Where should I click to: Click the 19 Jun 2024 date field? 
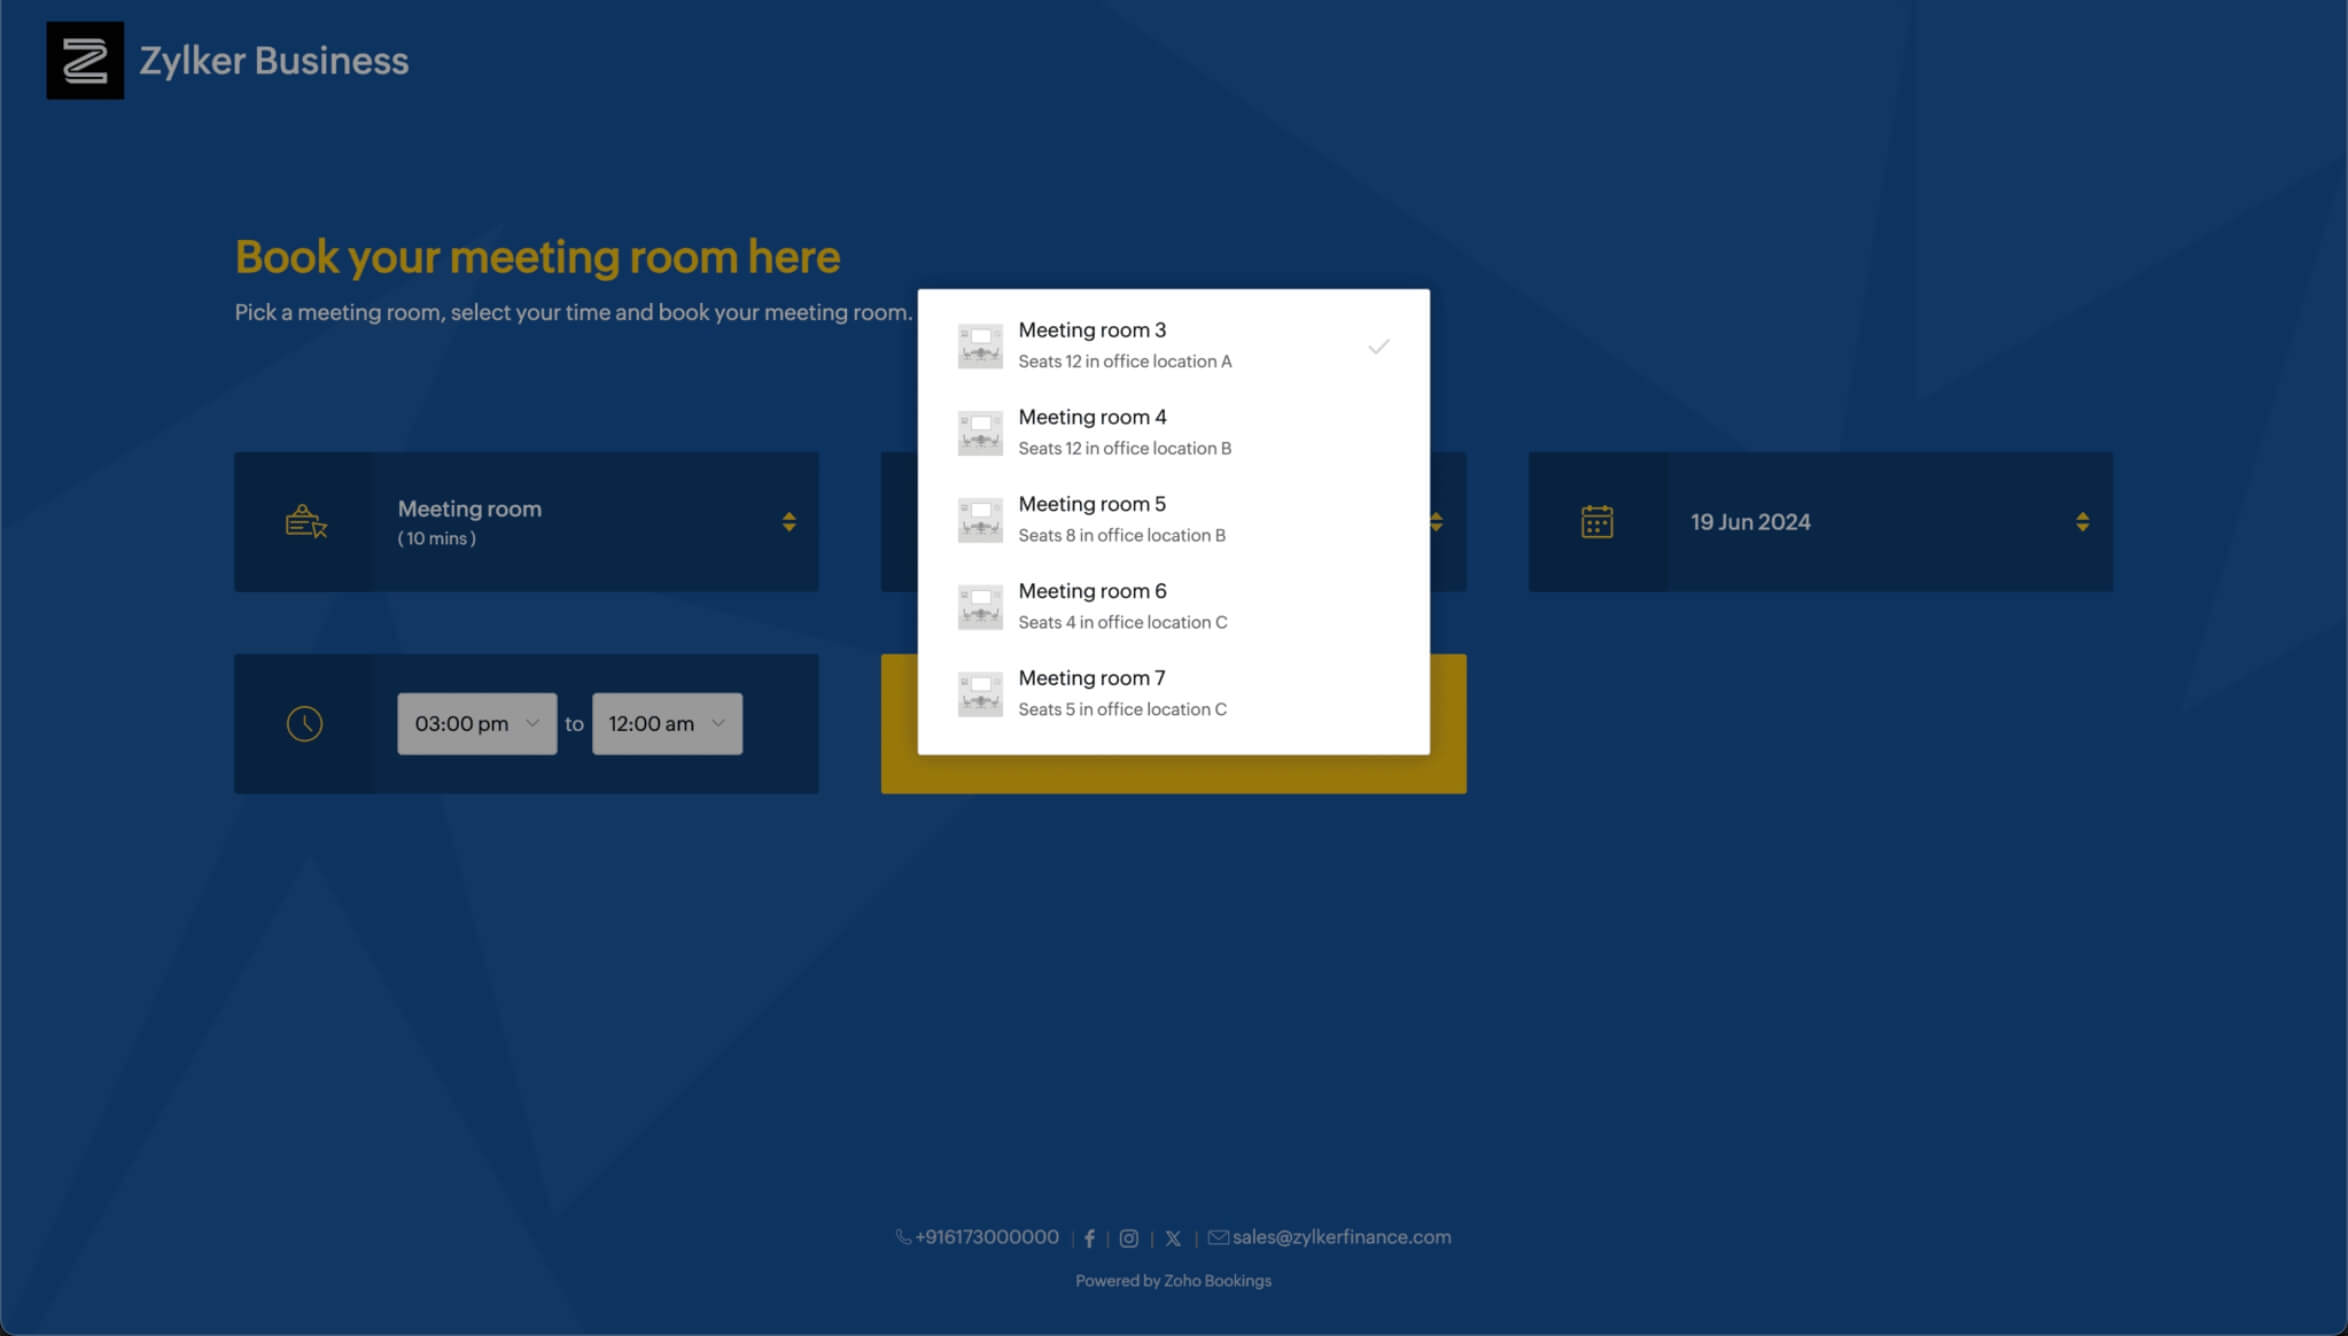pos(1819,521)
